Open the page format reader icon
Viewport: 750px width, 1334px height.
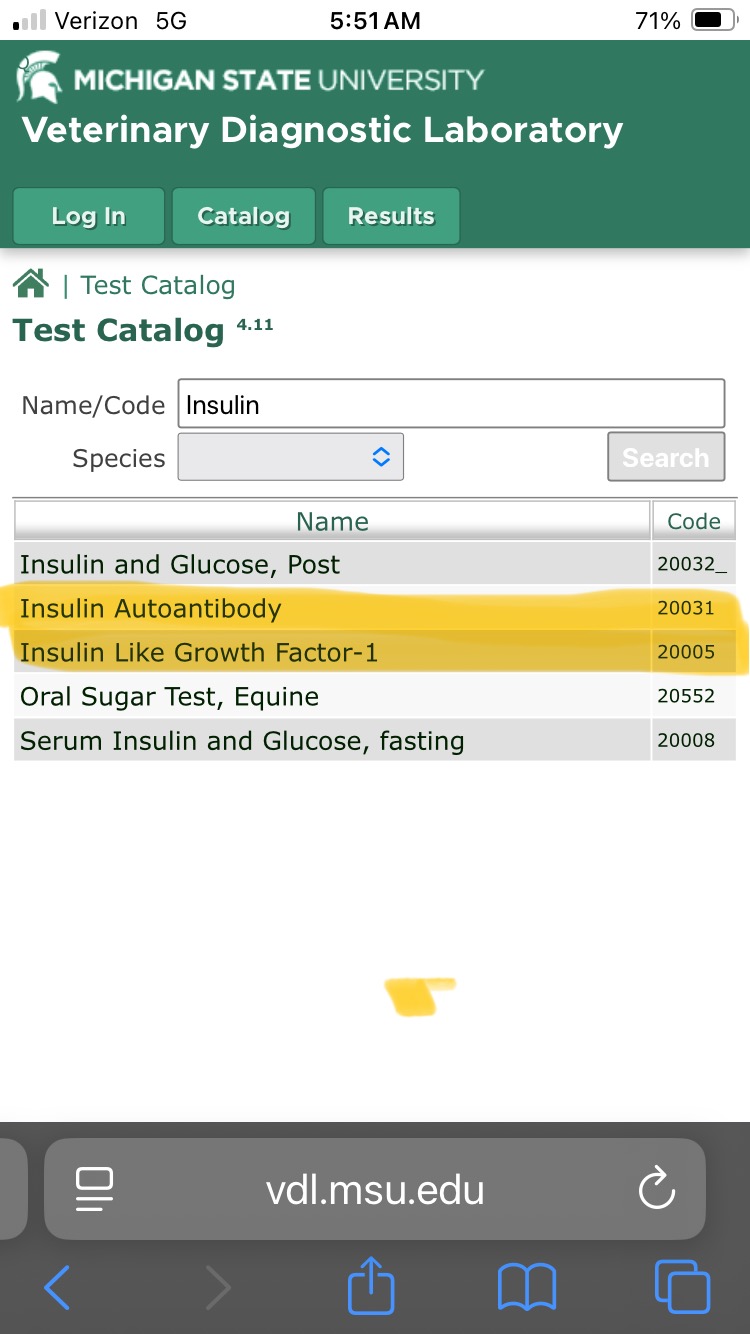click(x=95, y=1189)
